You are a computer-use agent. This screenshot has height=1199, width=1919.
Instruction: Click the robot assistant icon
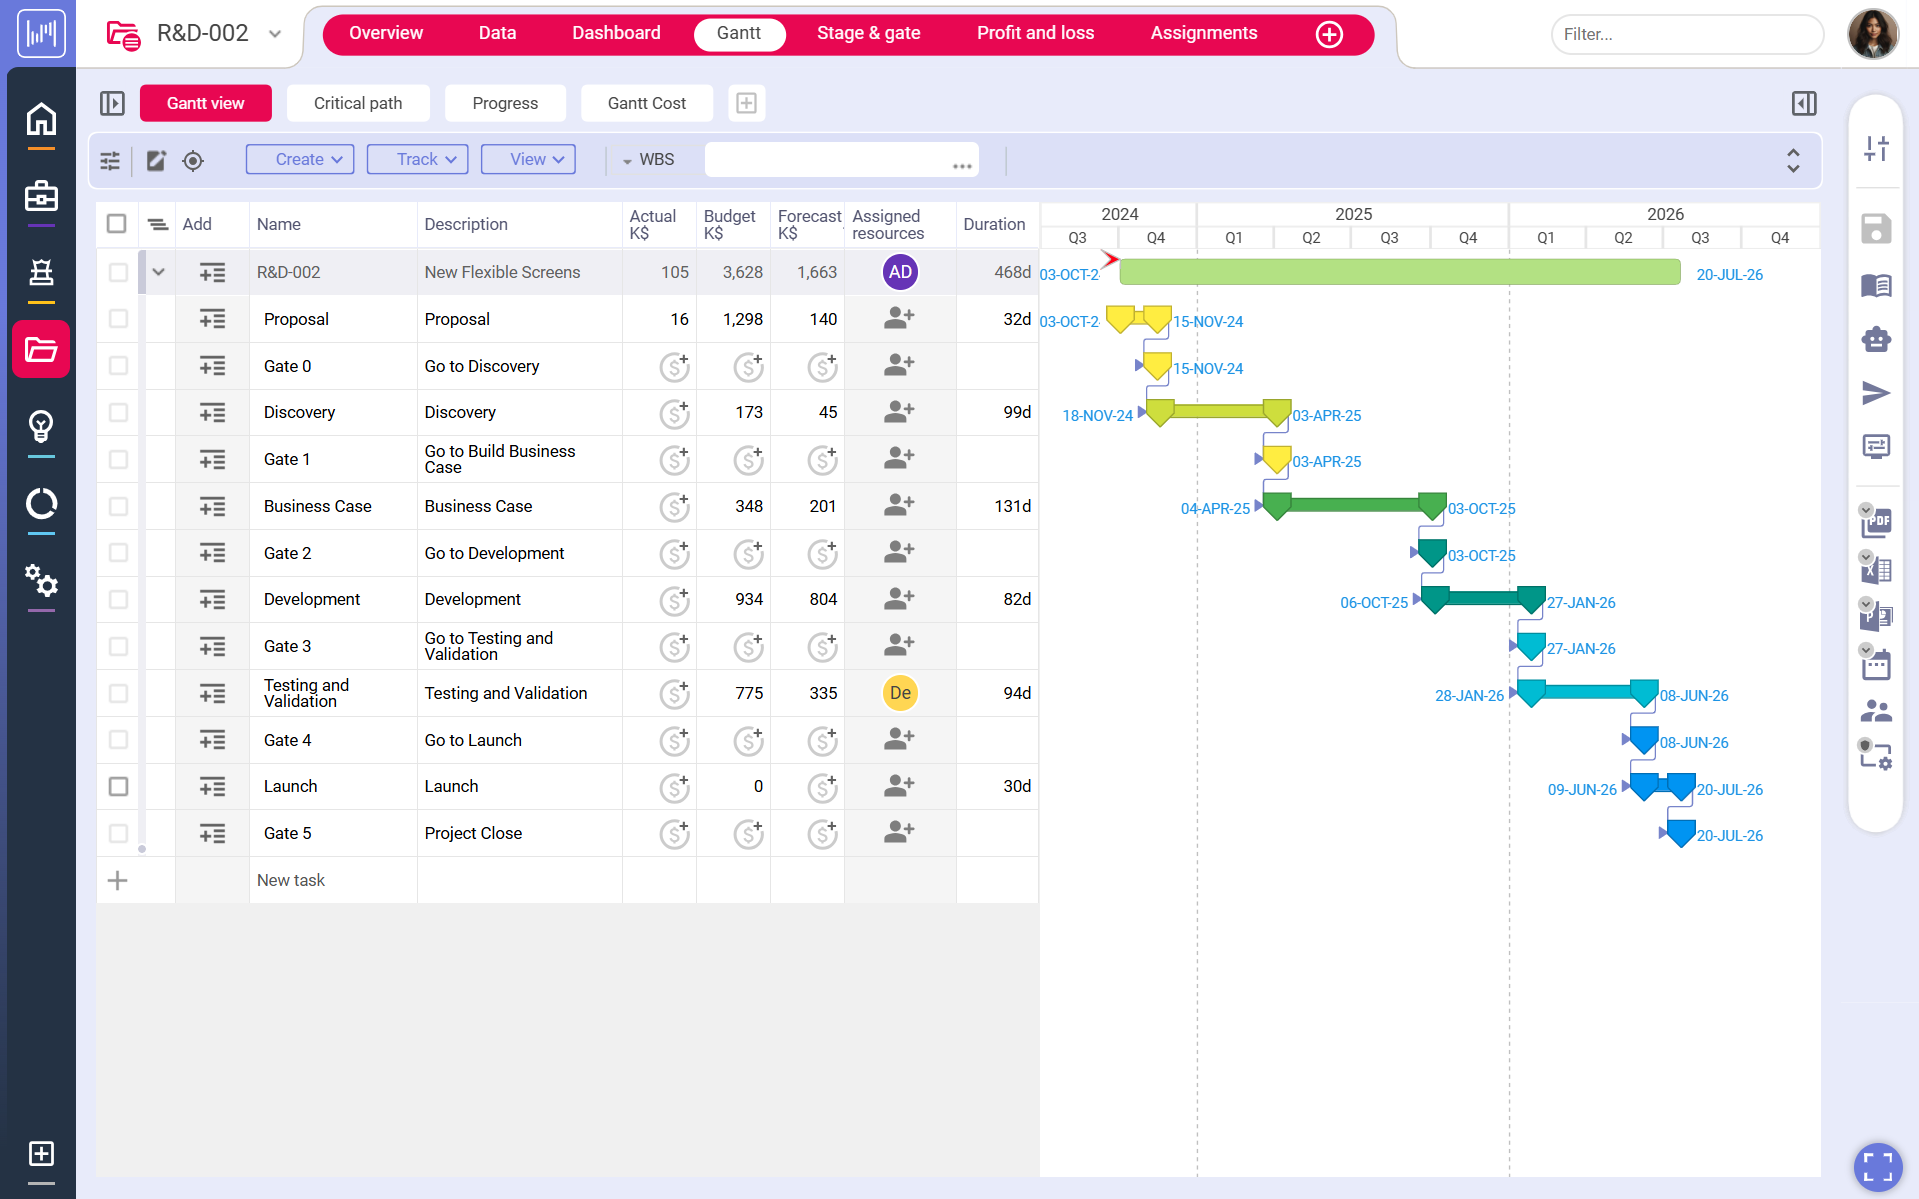pos(1876,340)
